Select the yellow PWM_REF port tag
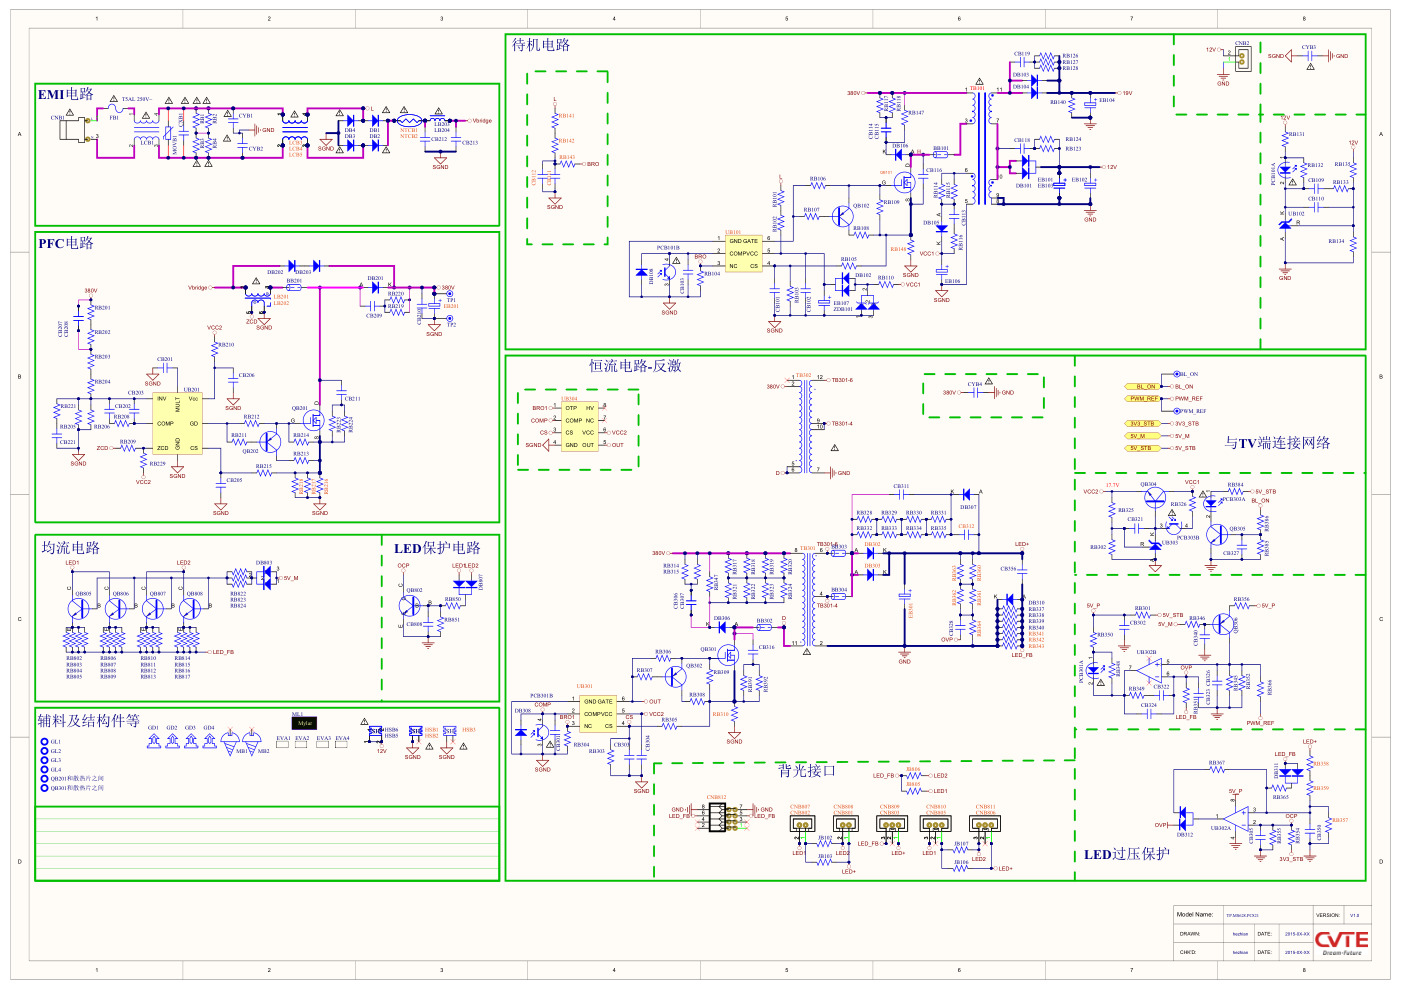Image resolution: width=1404 pixels, height=992 pixels. tap(1144, 398)
